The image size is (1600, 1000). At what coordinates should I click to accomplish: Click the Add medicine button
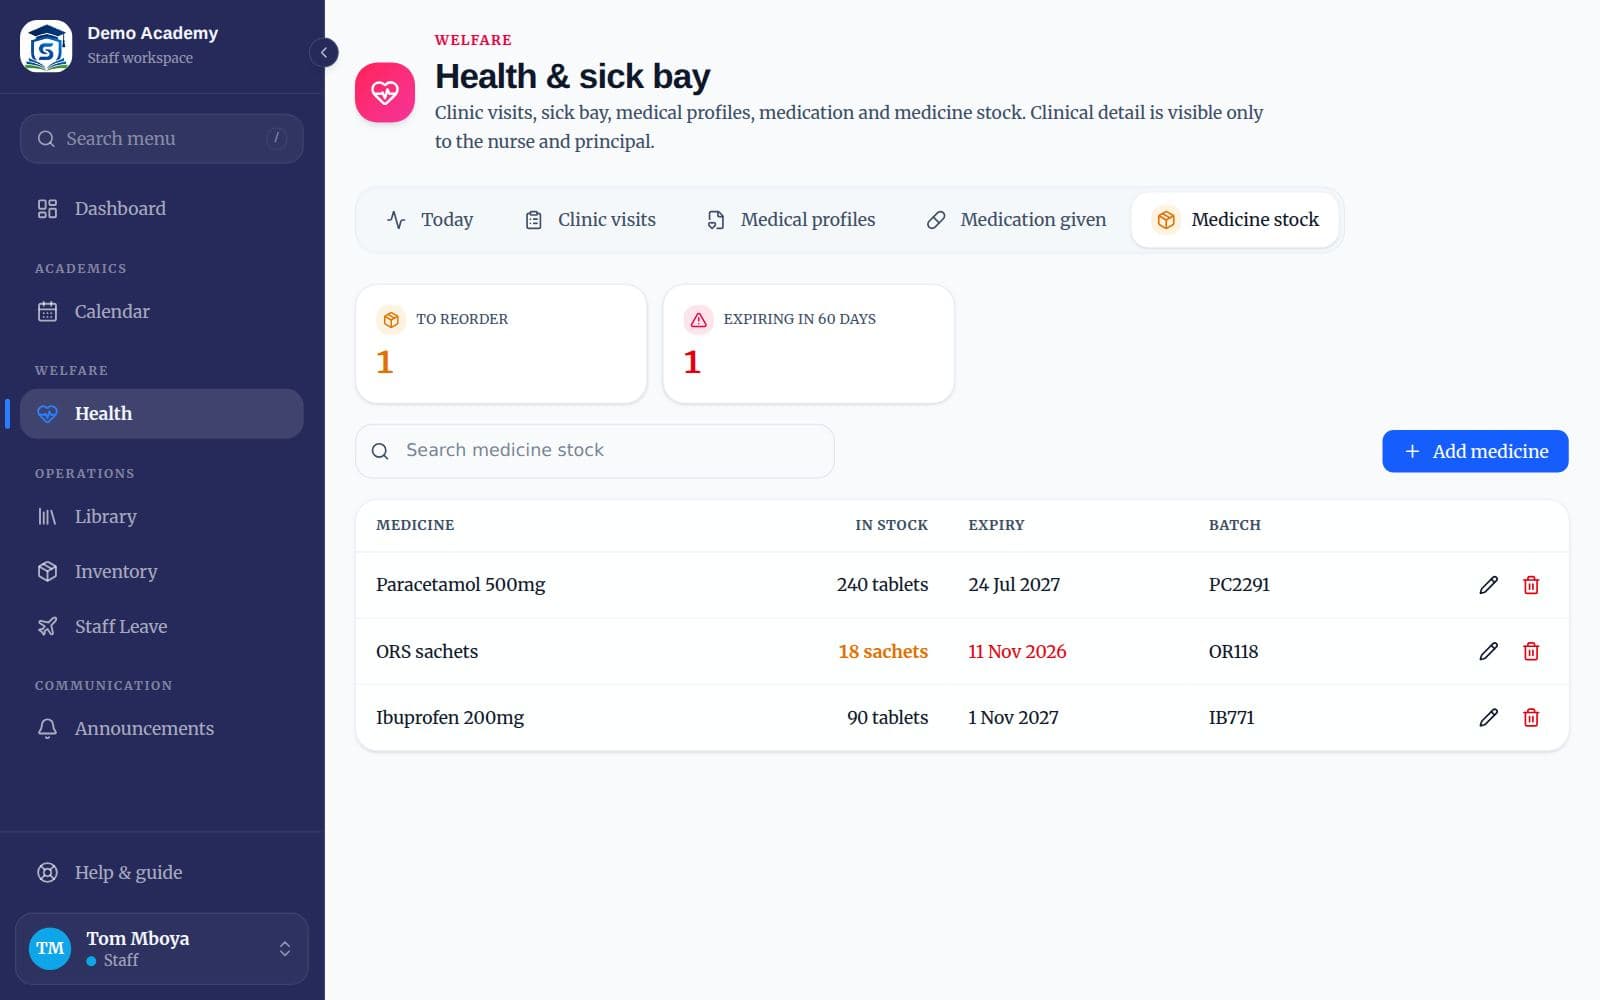coord(1475,452)
